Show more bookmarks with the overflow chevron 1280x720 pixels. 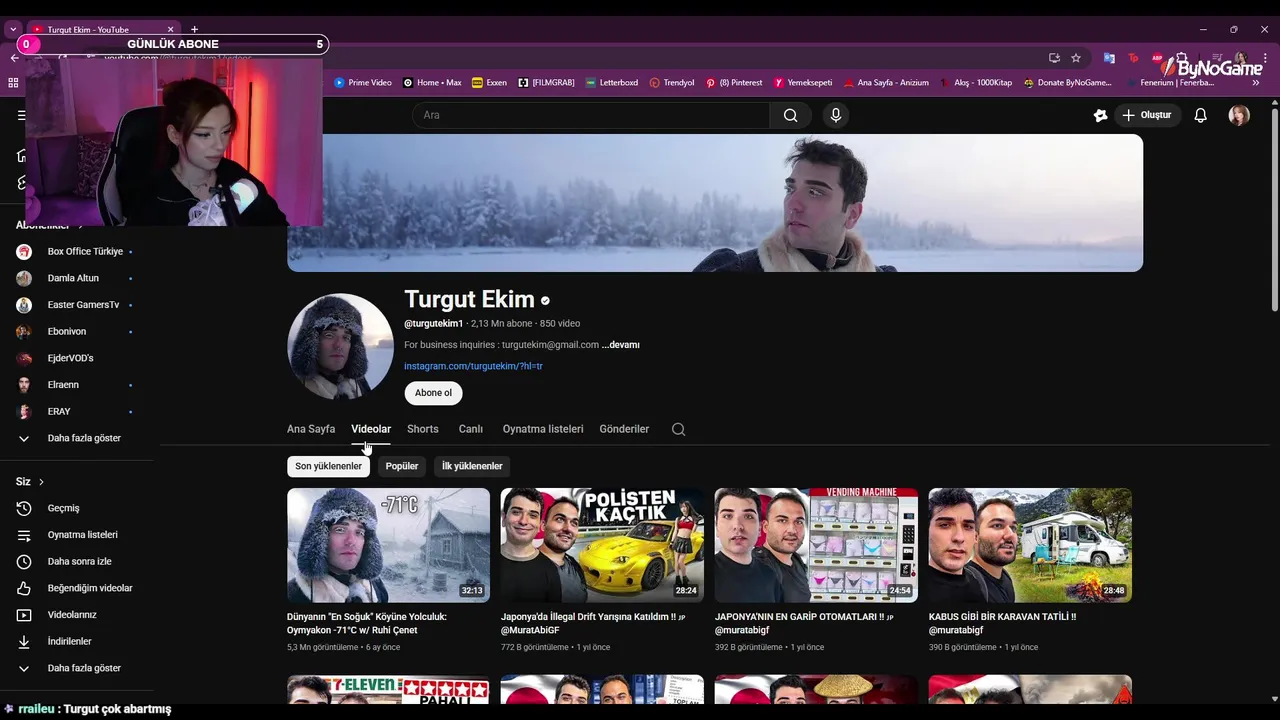pyautogui.click(x=1256, y=83)
